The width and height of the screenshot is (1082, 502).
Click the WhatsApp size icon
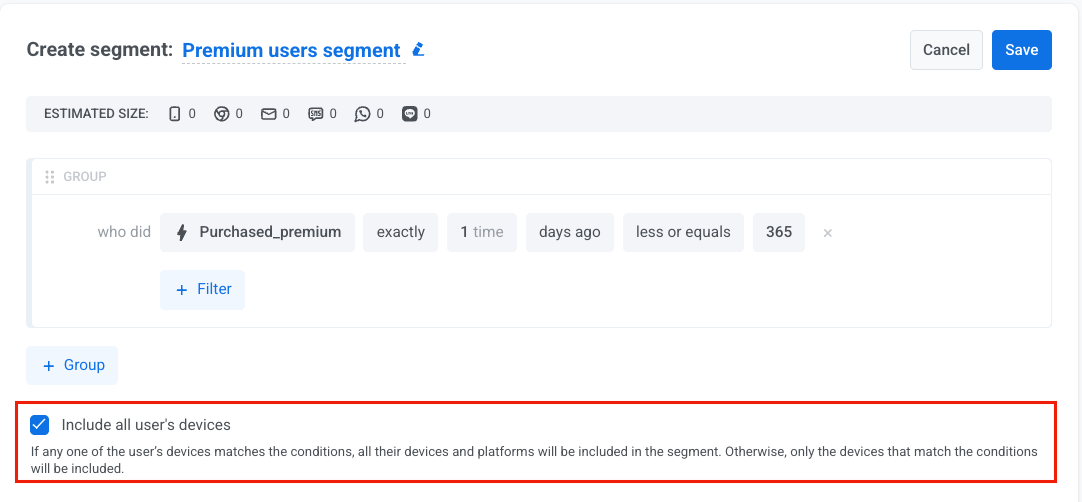click(x=362, y=114)
